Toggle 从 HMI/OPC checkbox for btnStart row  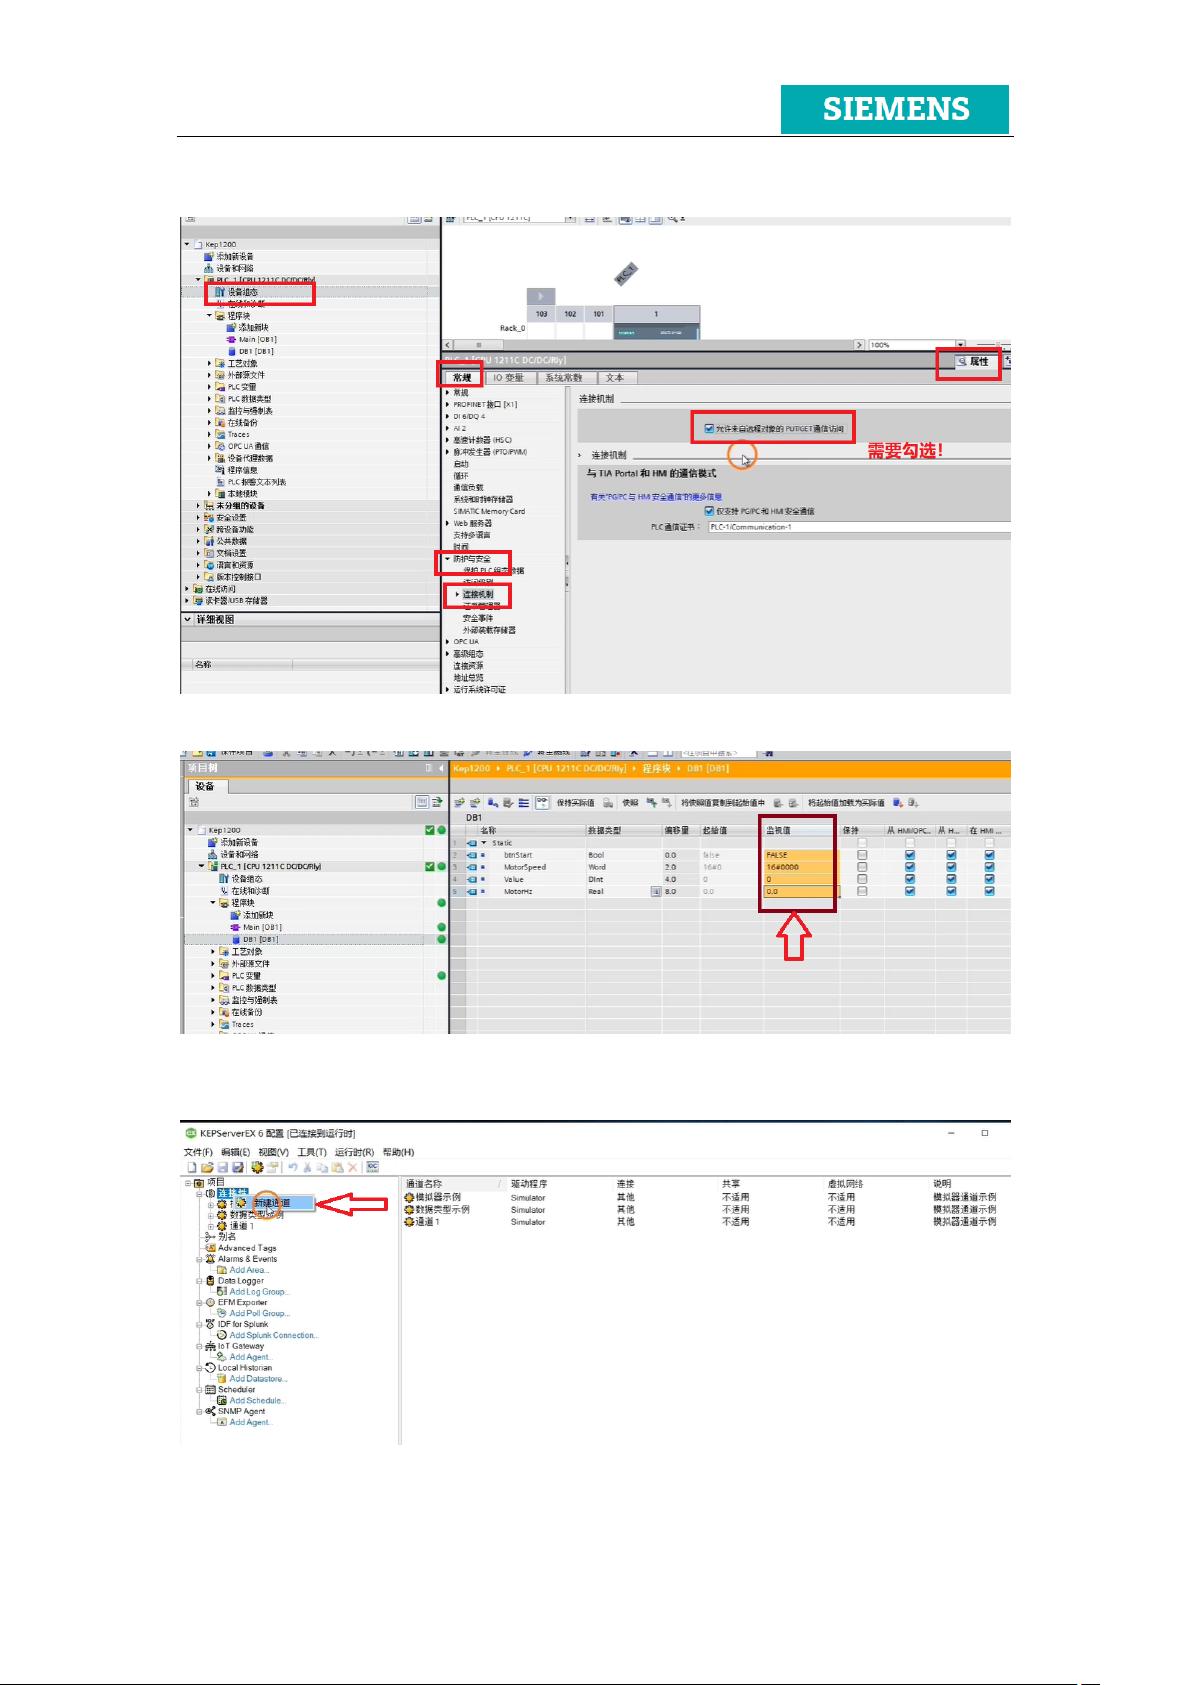[x=910, y=855]
